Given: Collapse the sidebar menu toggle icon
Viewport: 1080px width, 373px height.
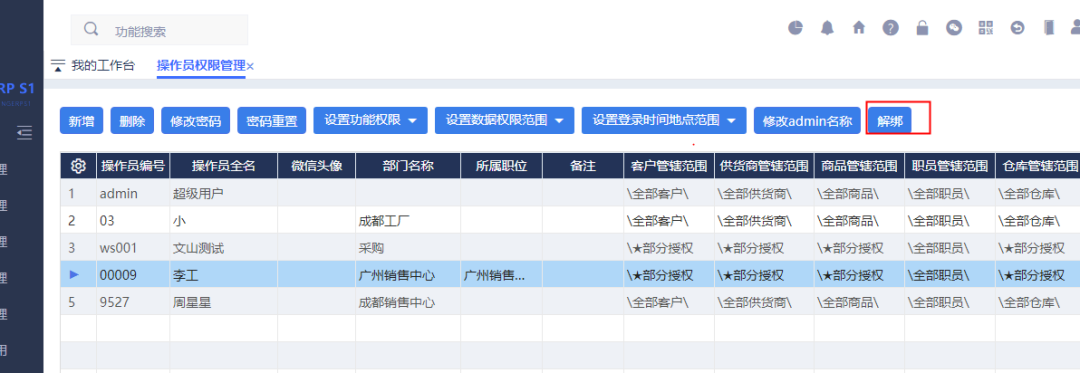Looking at the screenshot, I should click(x=25, y=131).
